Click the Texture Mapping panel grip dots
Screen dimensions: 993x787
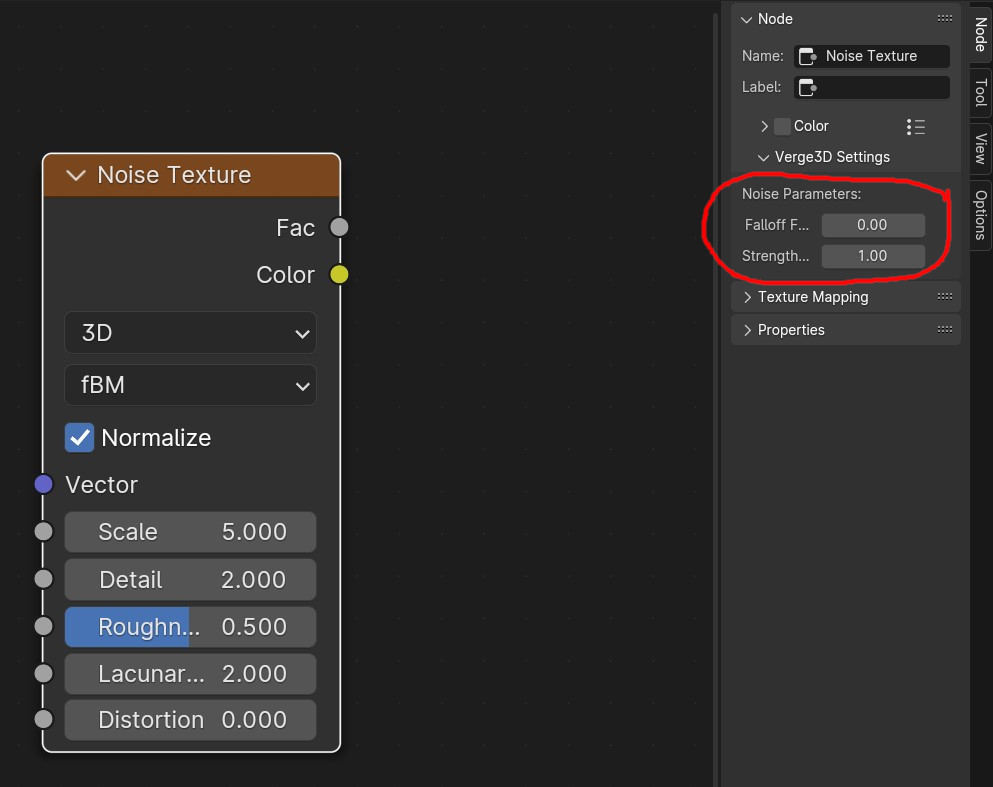point(945,296)
